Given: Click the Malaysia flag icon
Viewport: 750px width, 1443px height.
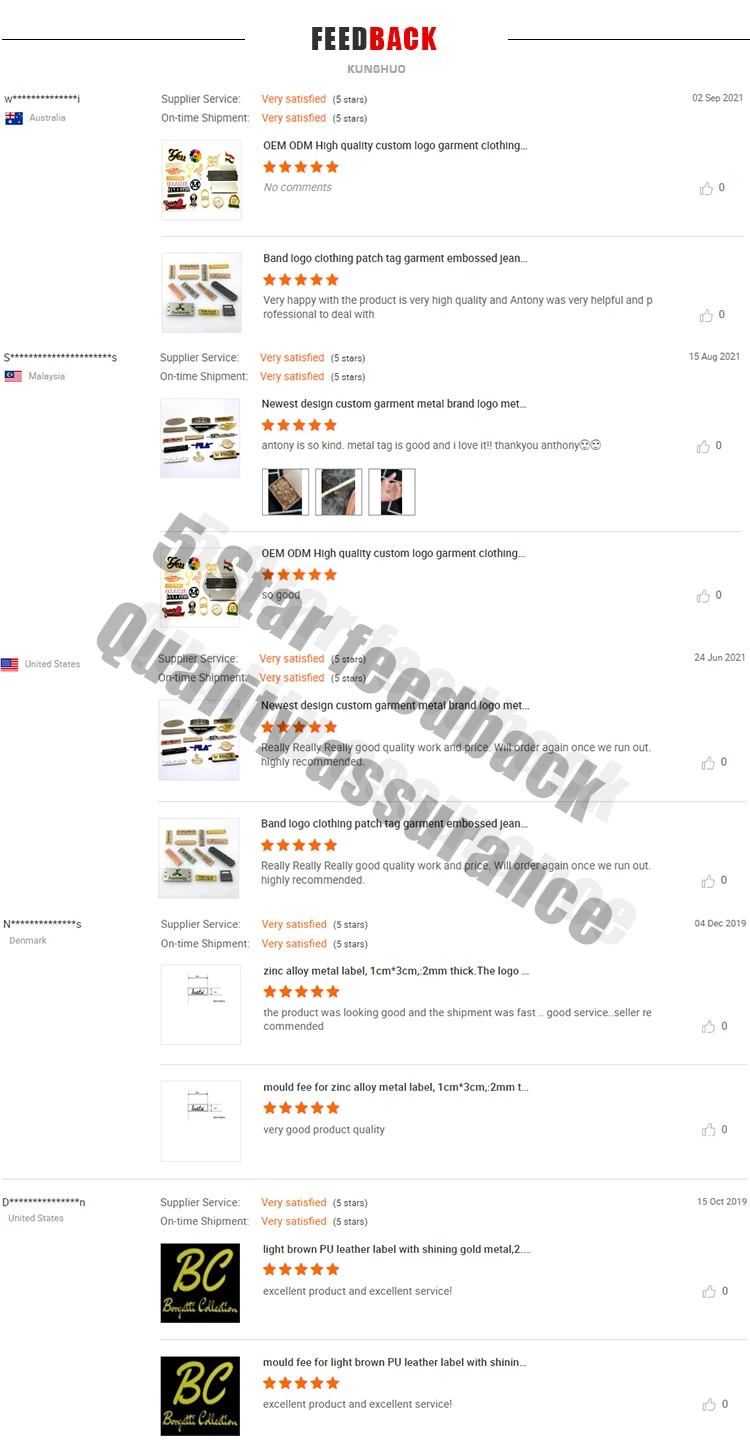Looking at the screenshot, I should 13,377.
